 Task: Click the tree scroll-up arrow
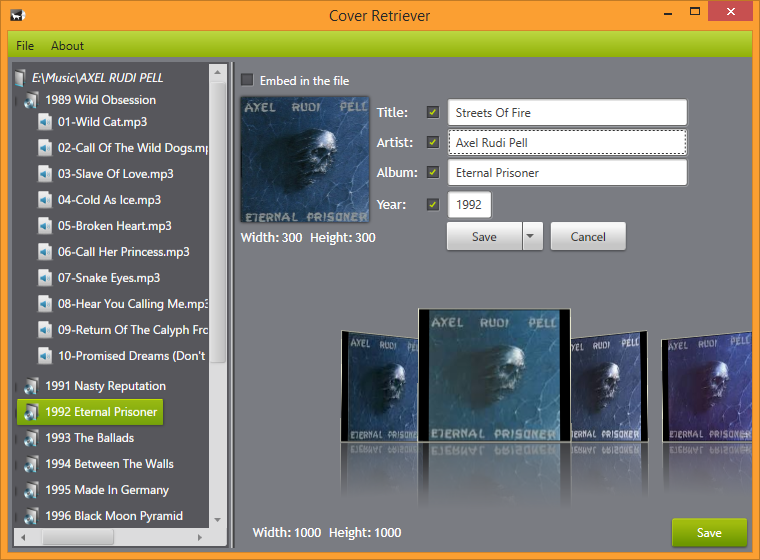(x=218, y=72)
